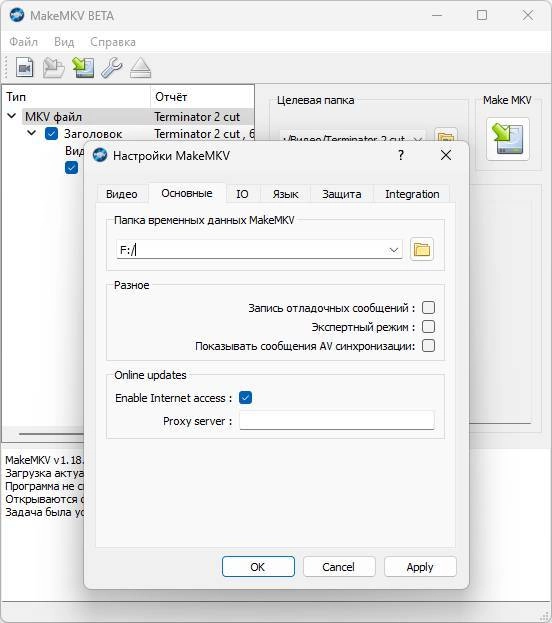Screen dimensions: 552x623
Task: Click the eject disc toolbar icon
Action: click(140, 68)
